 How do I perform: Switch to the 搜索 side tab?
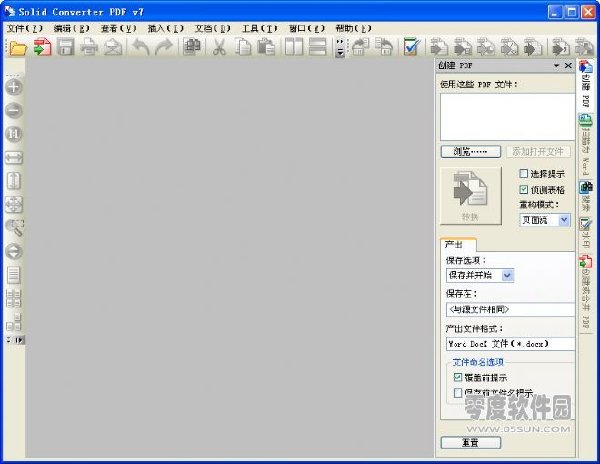pyautogui.click(x=585, y=196)
